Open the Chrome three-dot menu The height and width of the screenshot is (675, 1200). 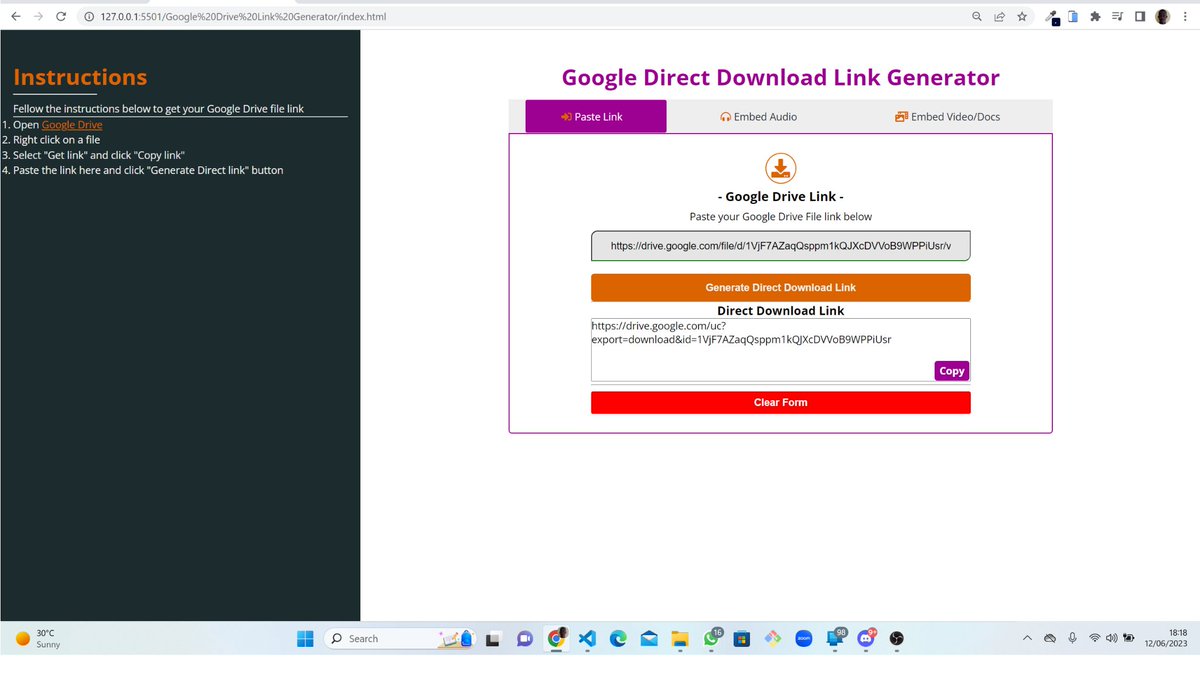1184,17
